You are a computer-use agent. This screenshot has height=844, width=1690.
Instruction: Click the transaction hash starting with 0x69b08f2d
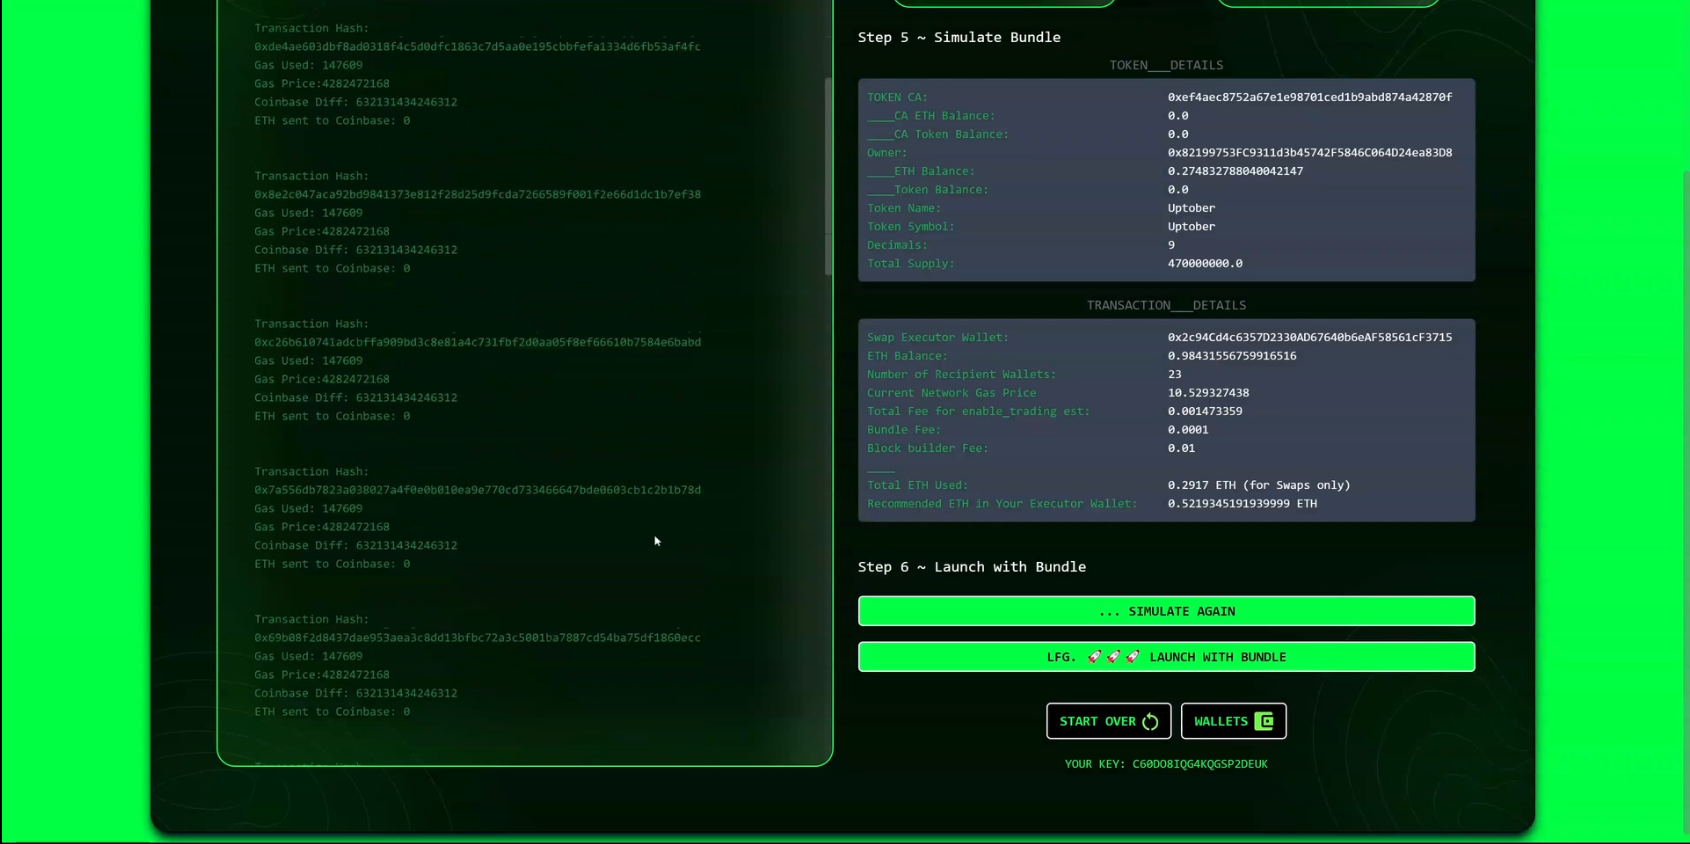click(x=477, y=638)
